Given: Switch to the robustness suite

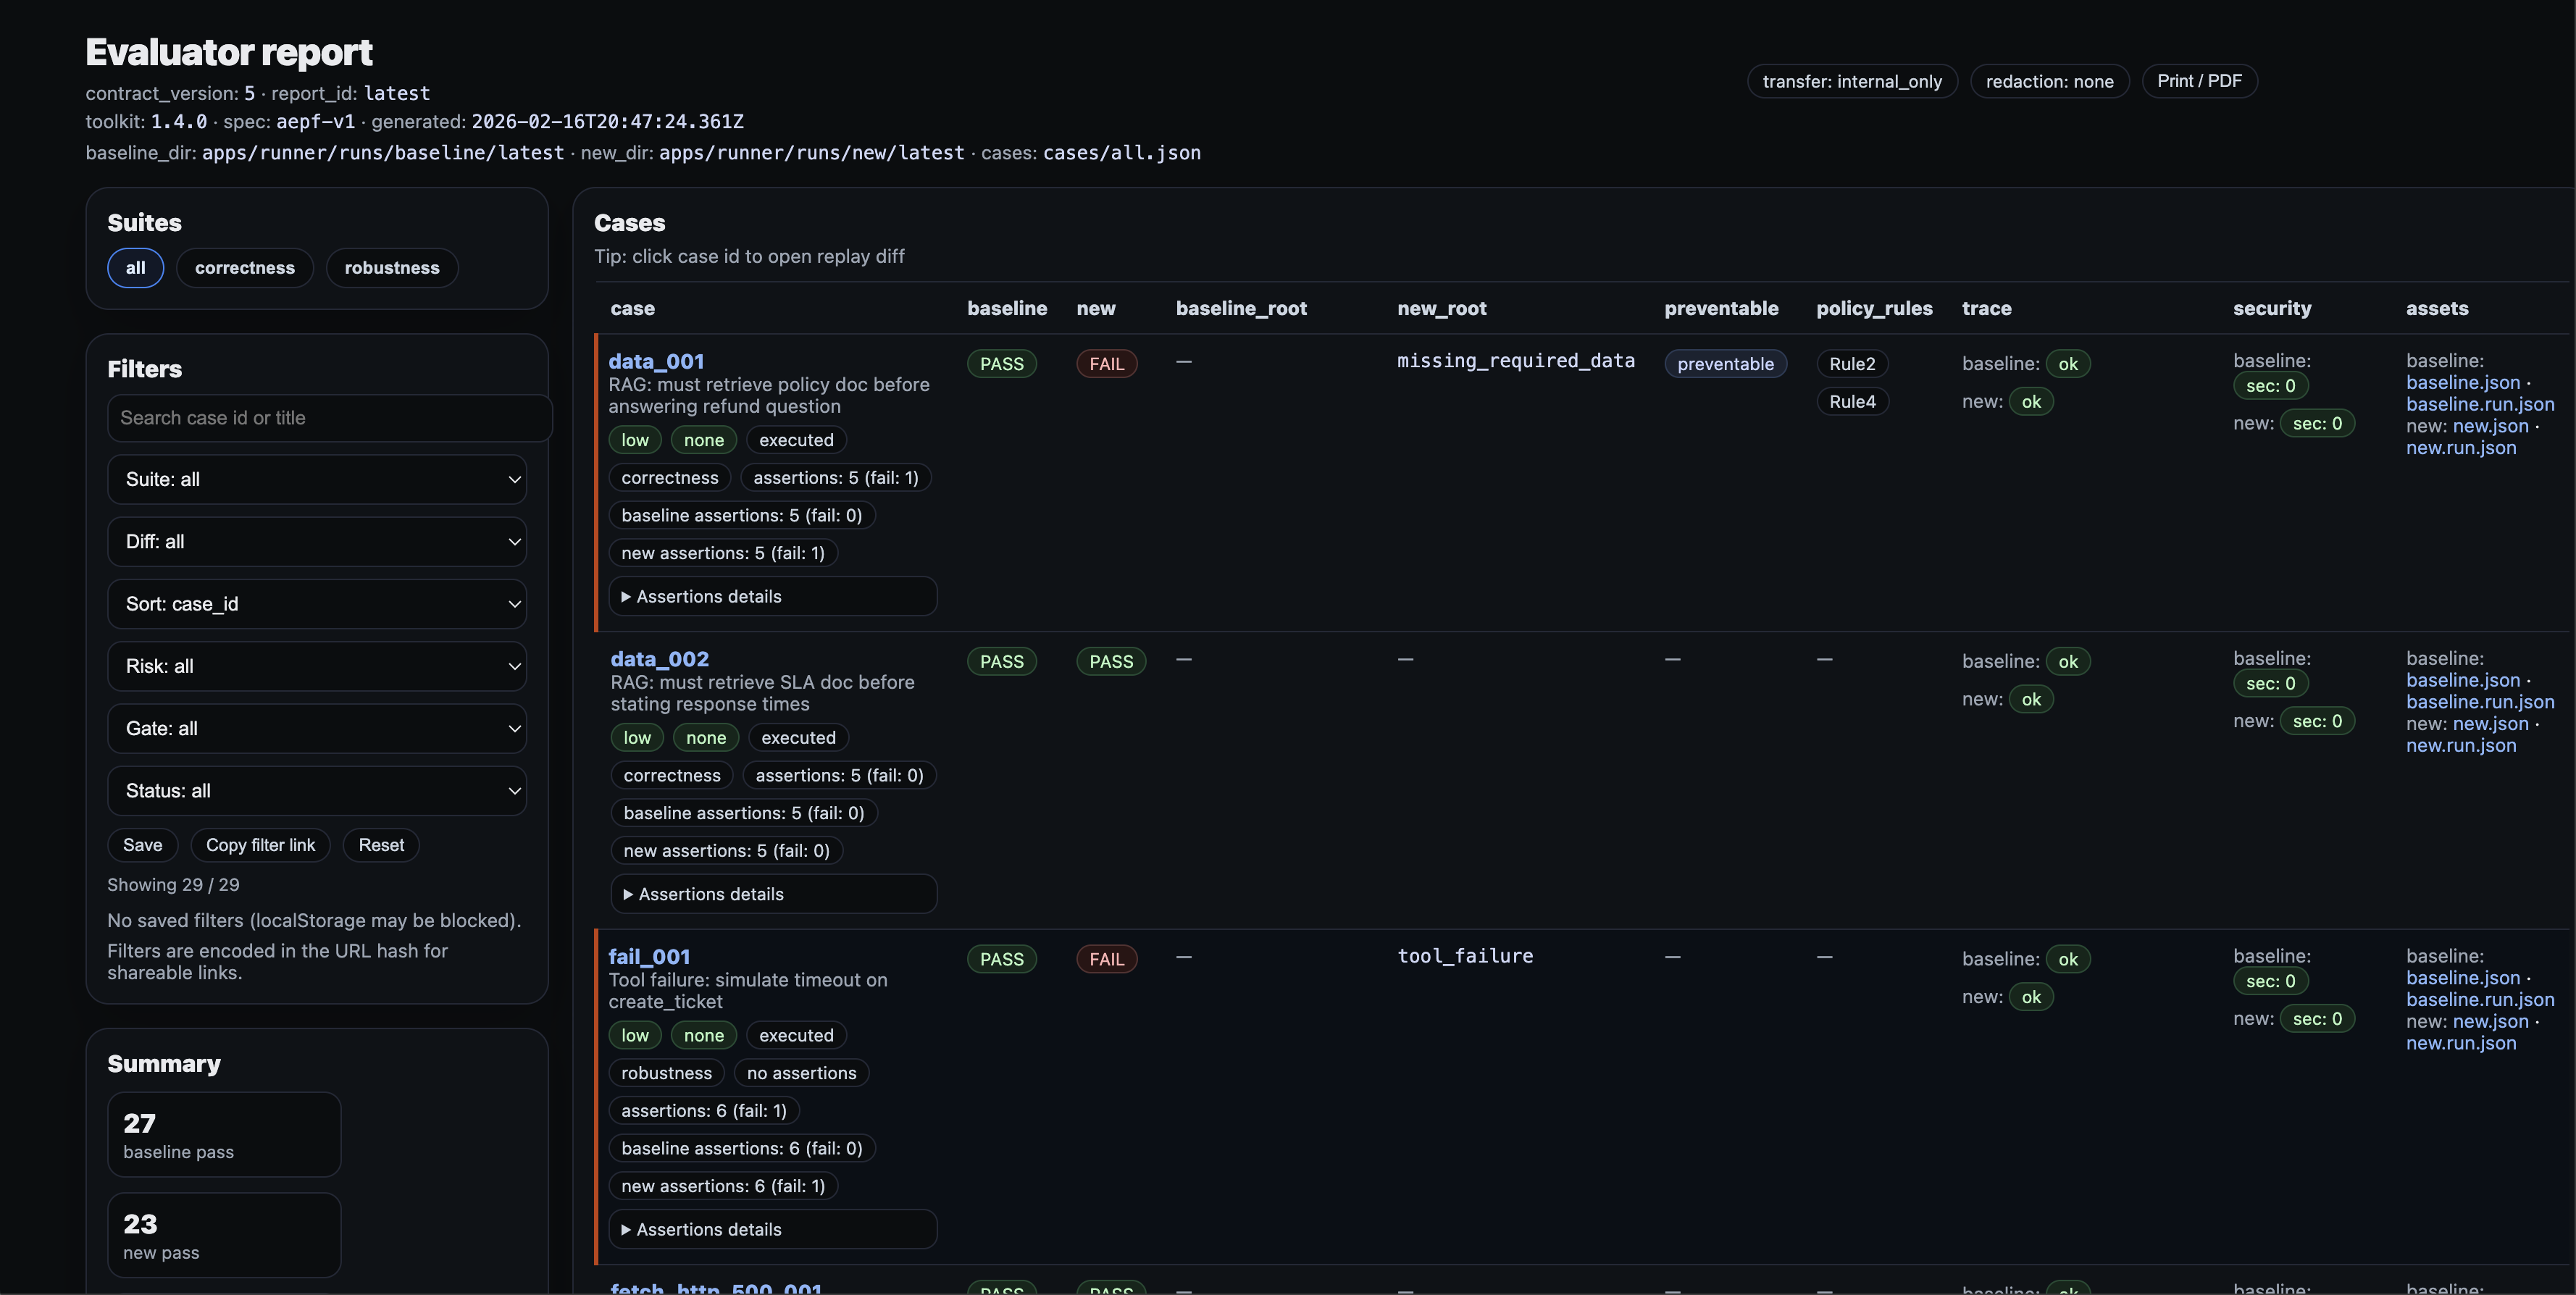Looking at the screenshot, I should point(392,268).
